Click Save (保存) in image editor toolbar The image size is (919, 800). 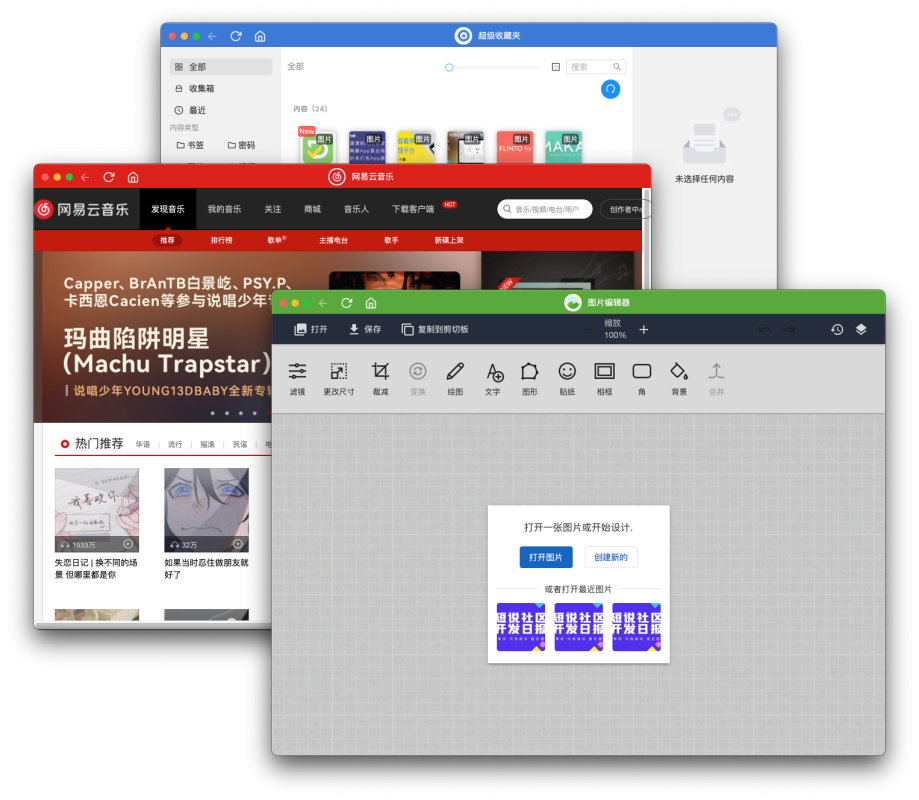[x=365, y=329]
